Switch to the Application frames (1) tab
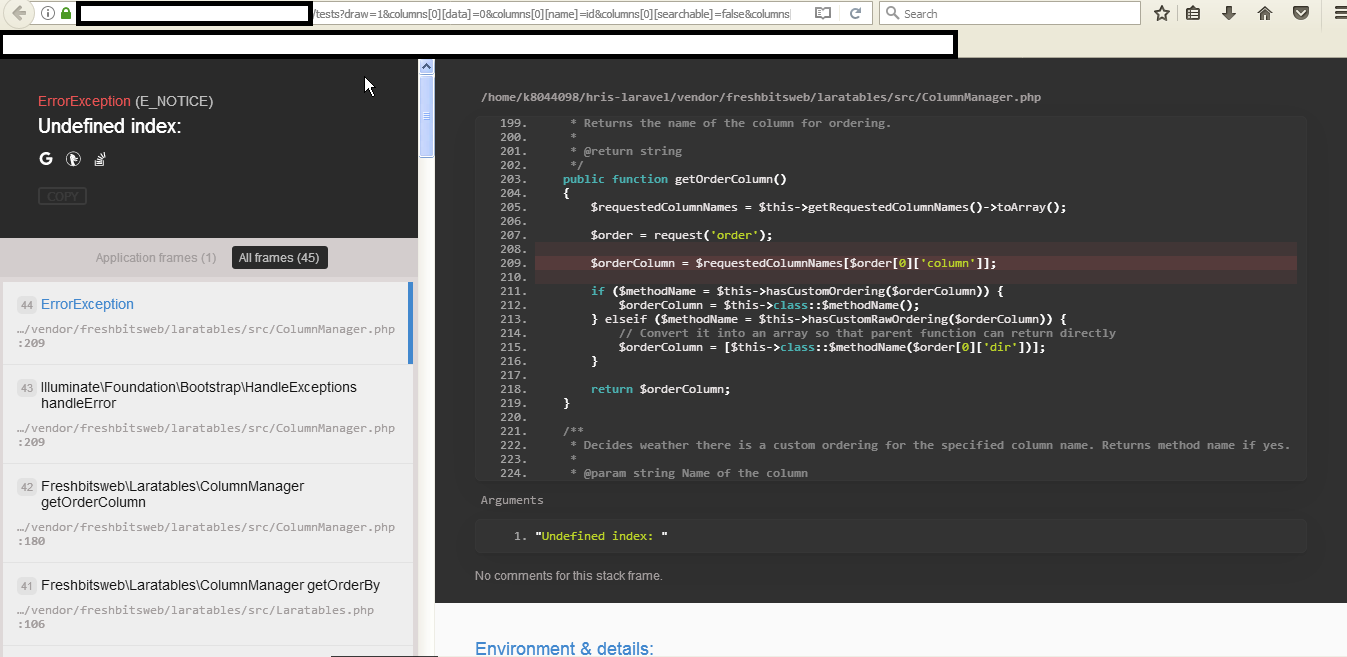This screenshot has width=1347, height=657. (x=156, y=257)
